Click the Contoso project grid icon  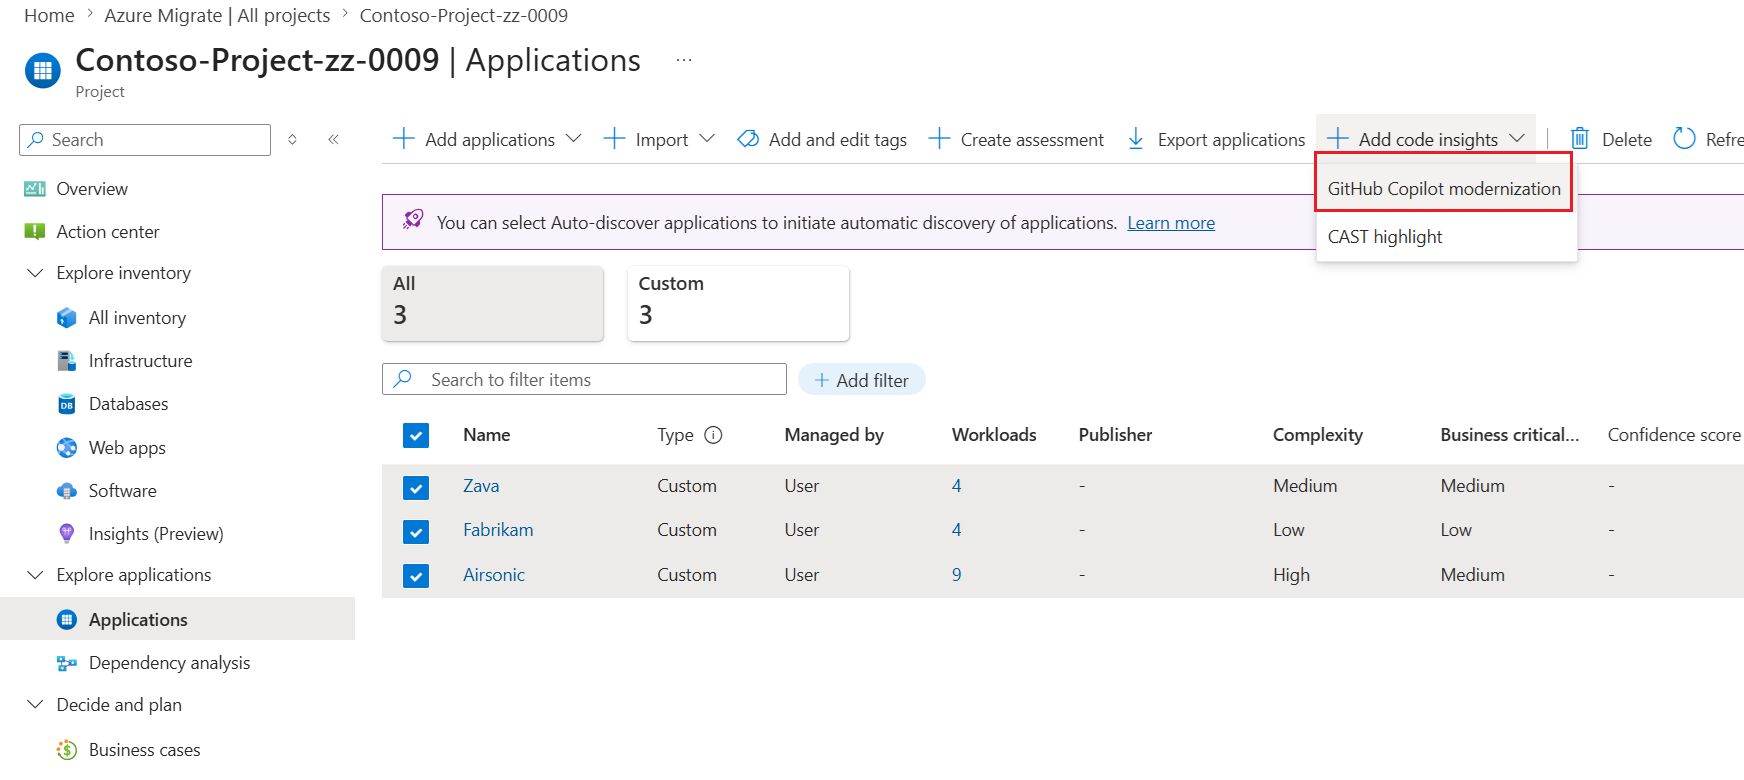(42, 71)
